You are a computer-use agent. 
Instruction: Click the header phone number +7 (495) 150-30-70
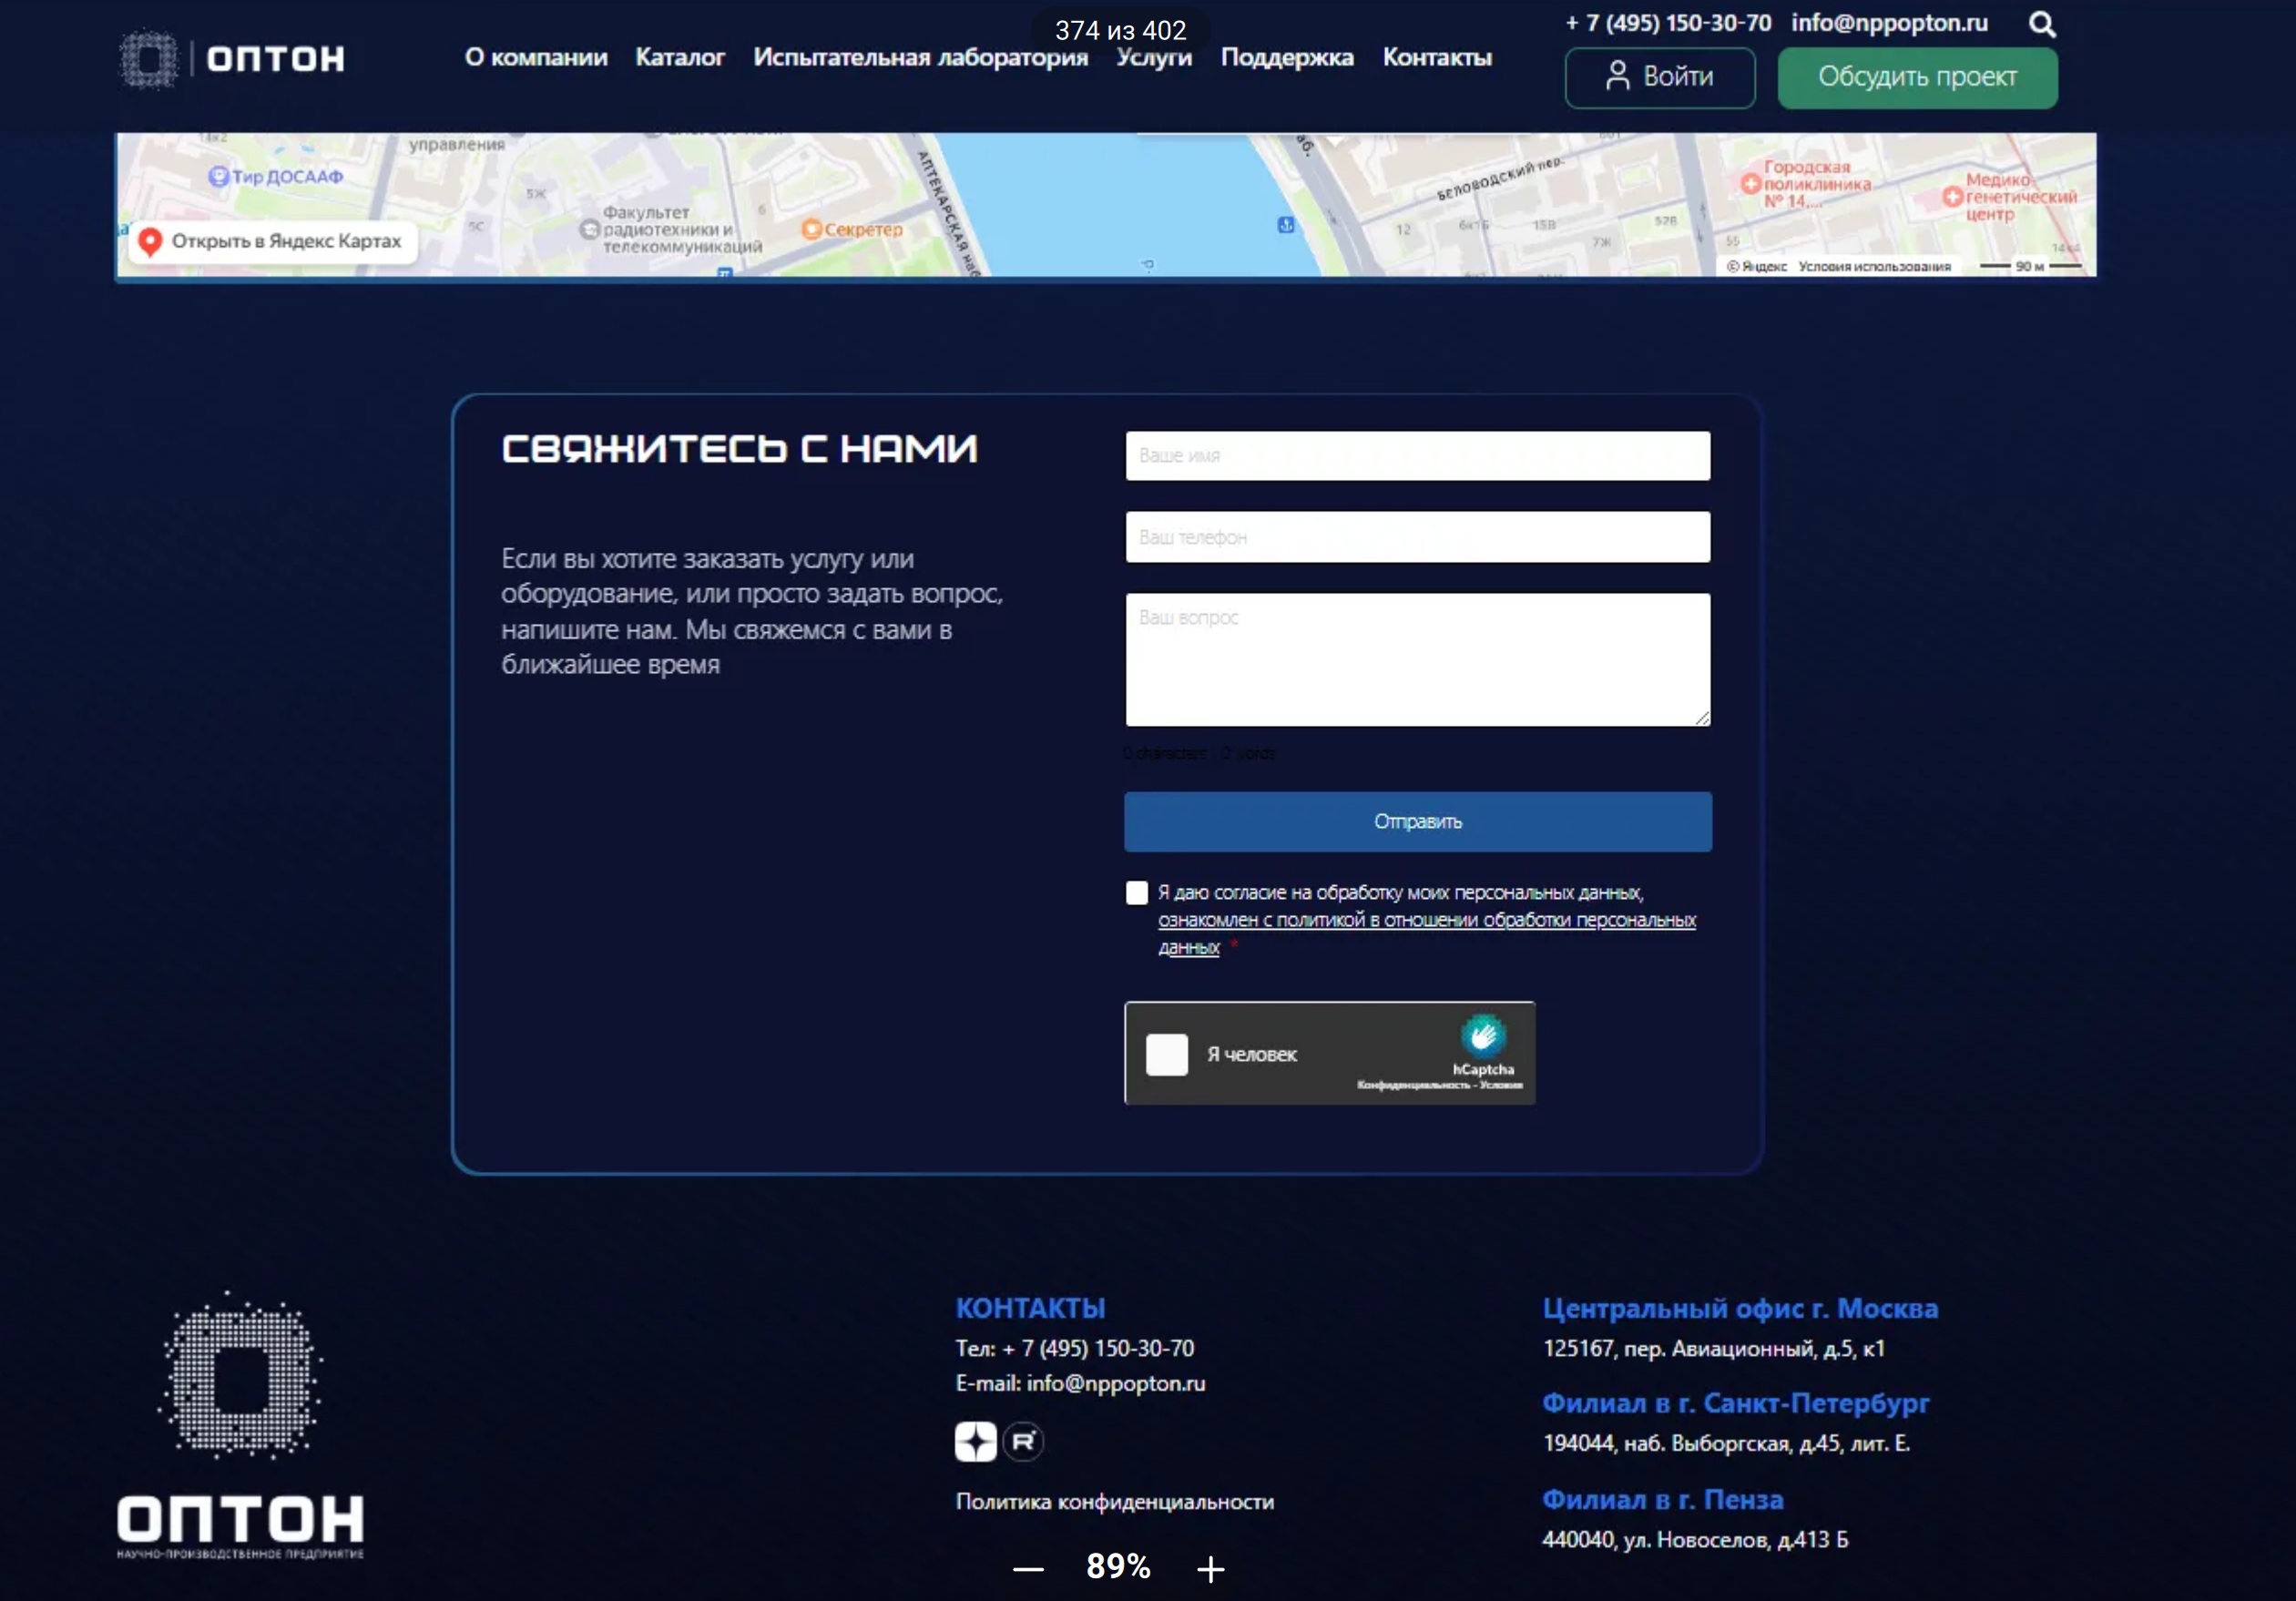pyautogui.click(x=1668, y=22)
